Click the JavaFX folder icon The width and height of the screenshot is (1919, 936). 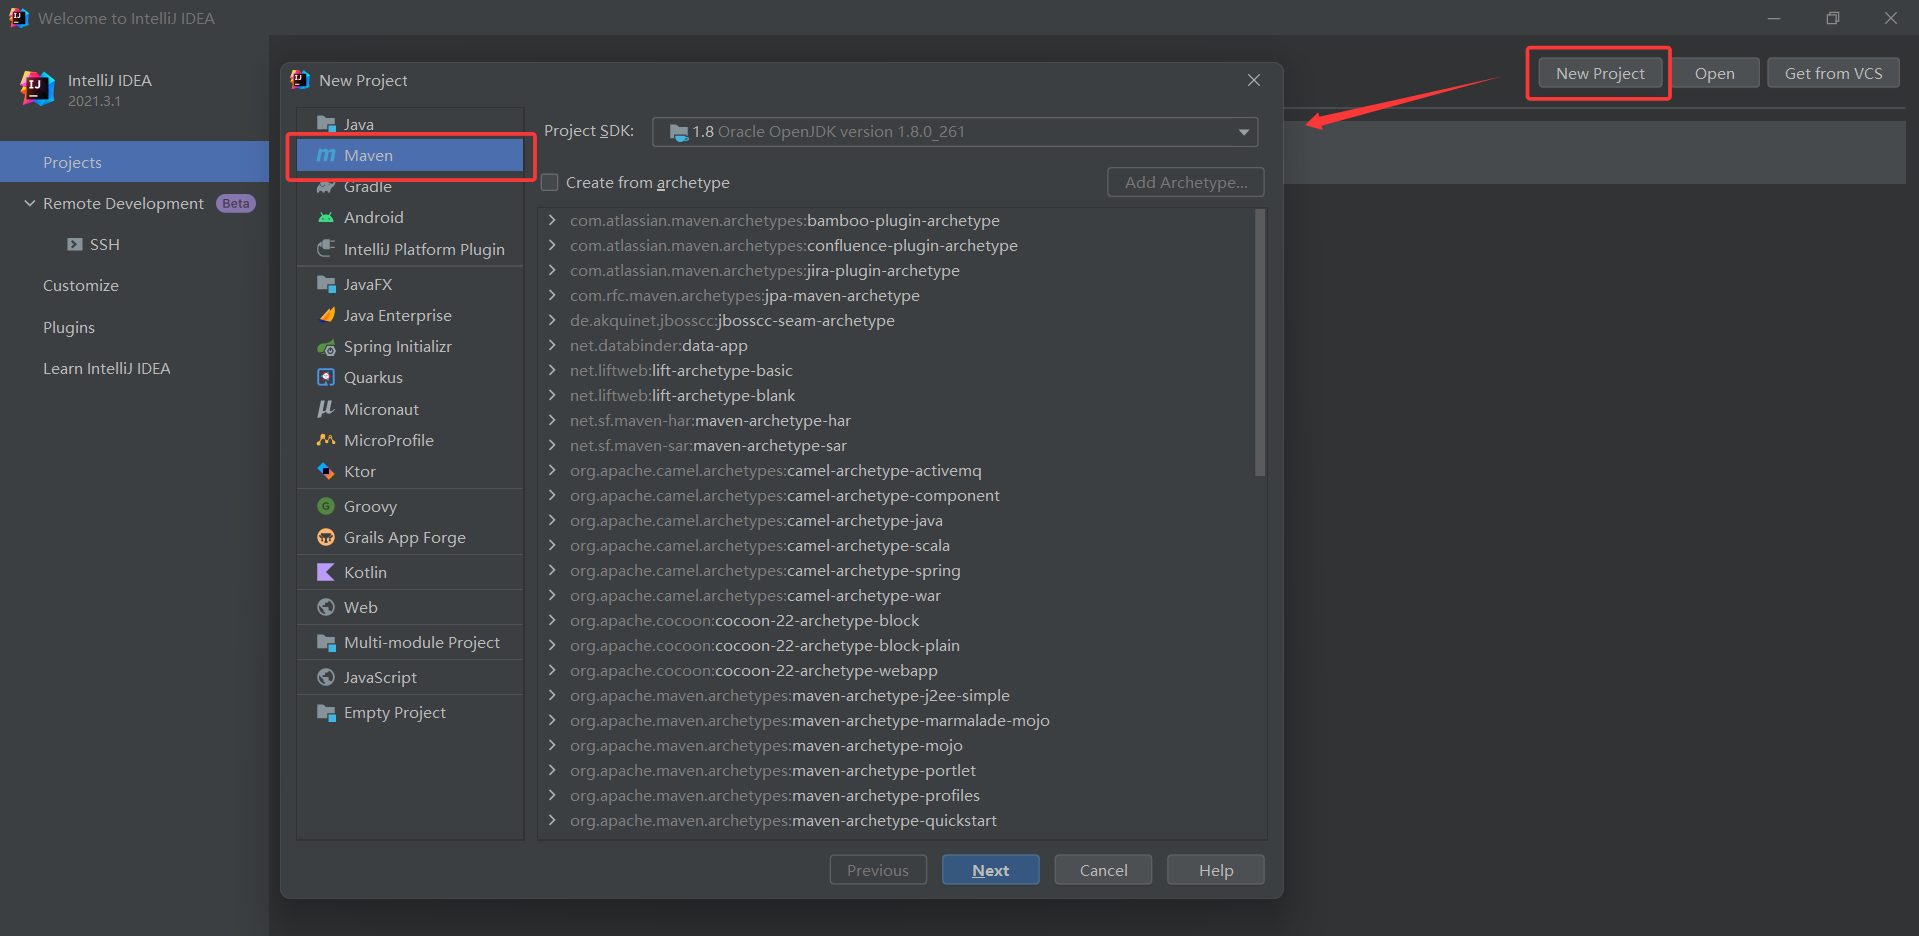(x=326, y=284)
